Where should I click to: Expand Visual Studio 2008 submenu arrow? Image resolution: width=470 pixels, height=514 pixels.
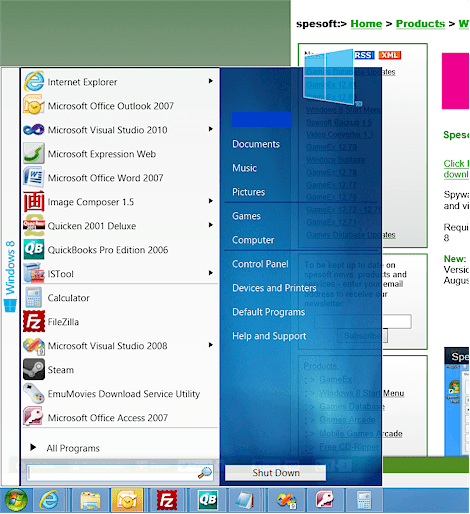point(211,345)
